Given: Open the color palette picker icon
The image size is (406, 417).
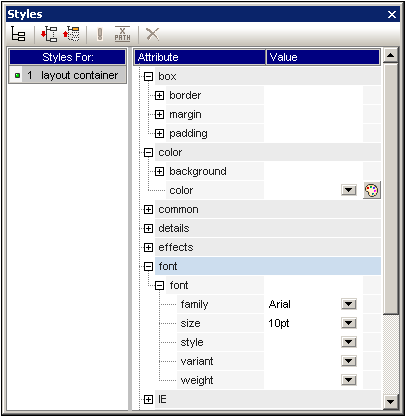Looking at the screenshot, I should (x=372, y=191).
